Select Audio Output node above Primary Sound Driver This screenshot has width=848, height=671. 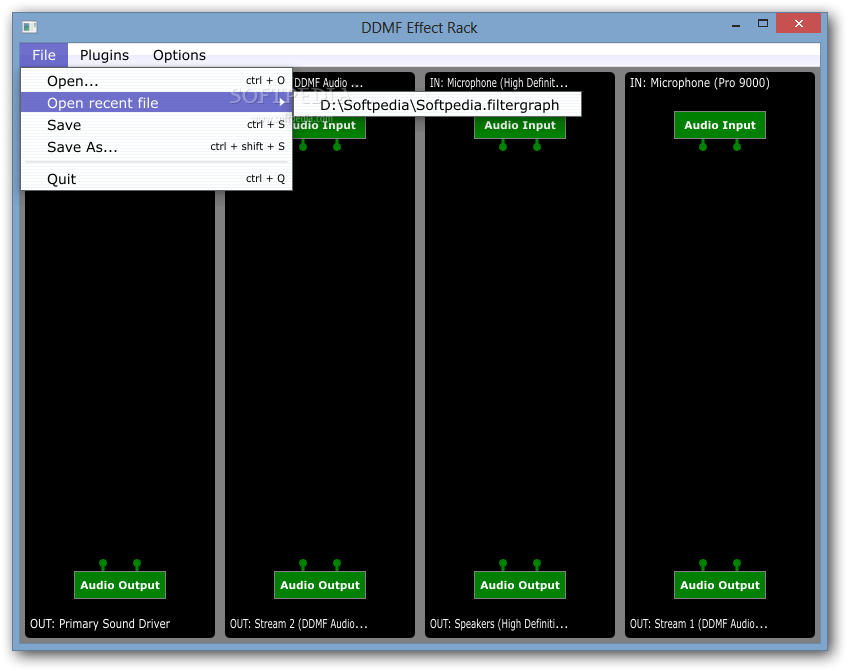click(120, 585)
